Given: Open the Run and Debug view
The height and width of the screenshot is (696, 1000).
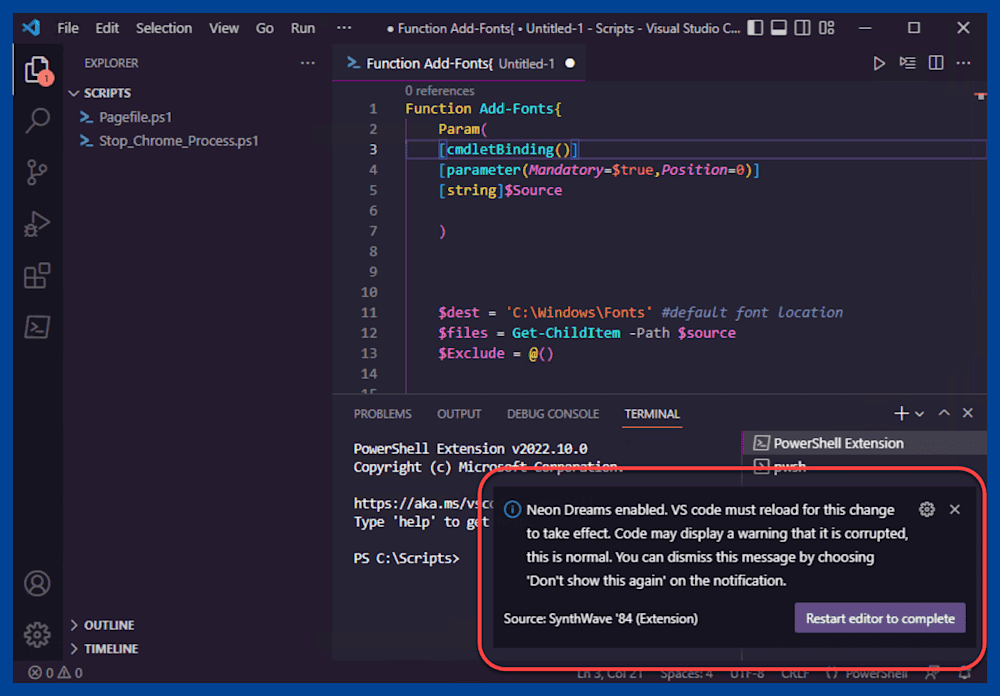Looking at the screenshot, I should [37, 224].
